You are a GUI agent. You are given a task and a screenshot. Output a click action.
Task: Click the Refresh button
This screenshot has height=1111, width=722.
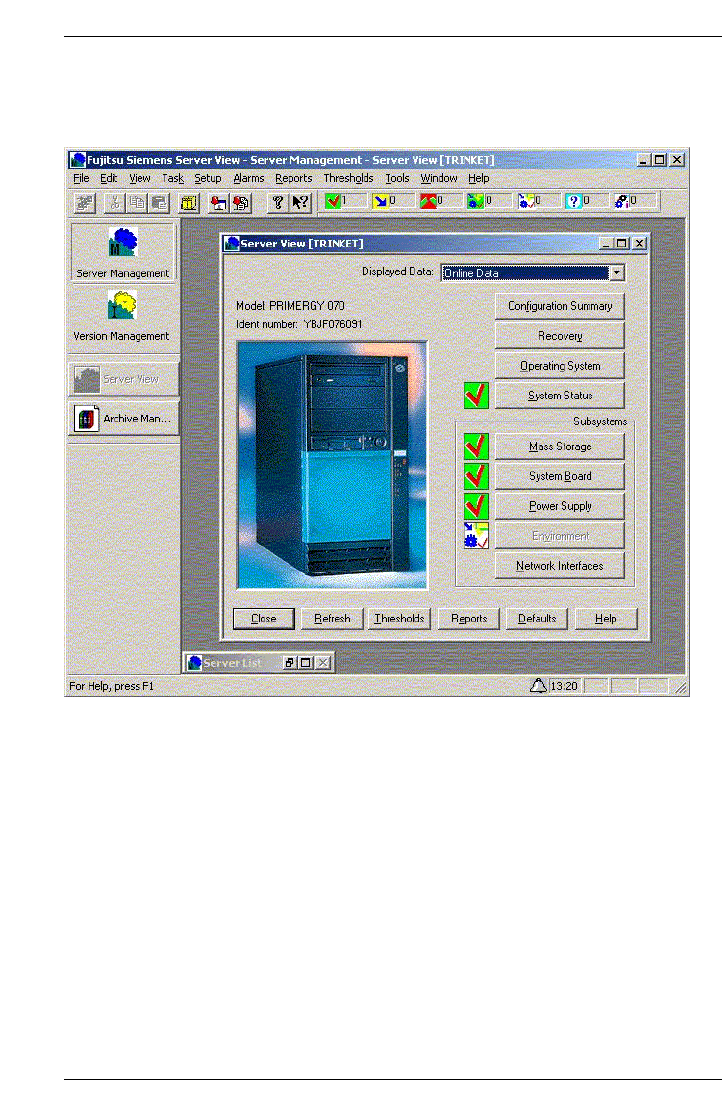tap(332, 619)
